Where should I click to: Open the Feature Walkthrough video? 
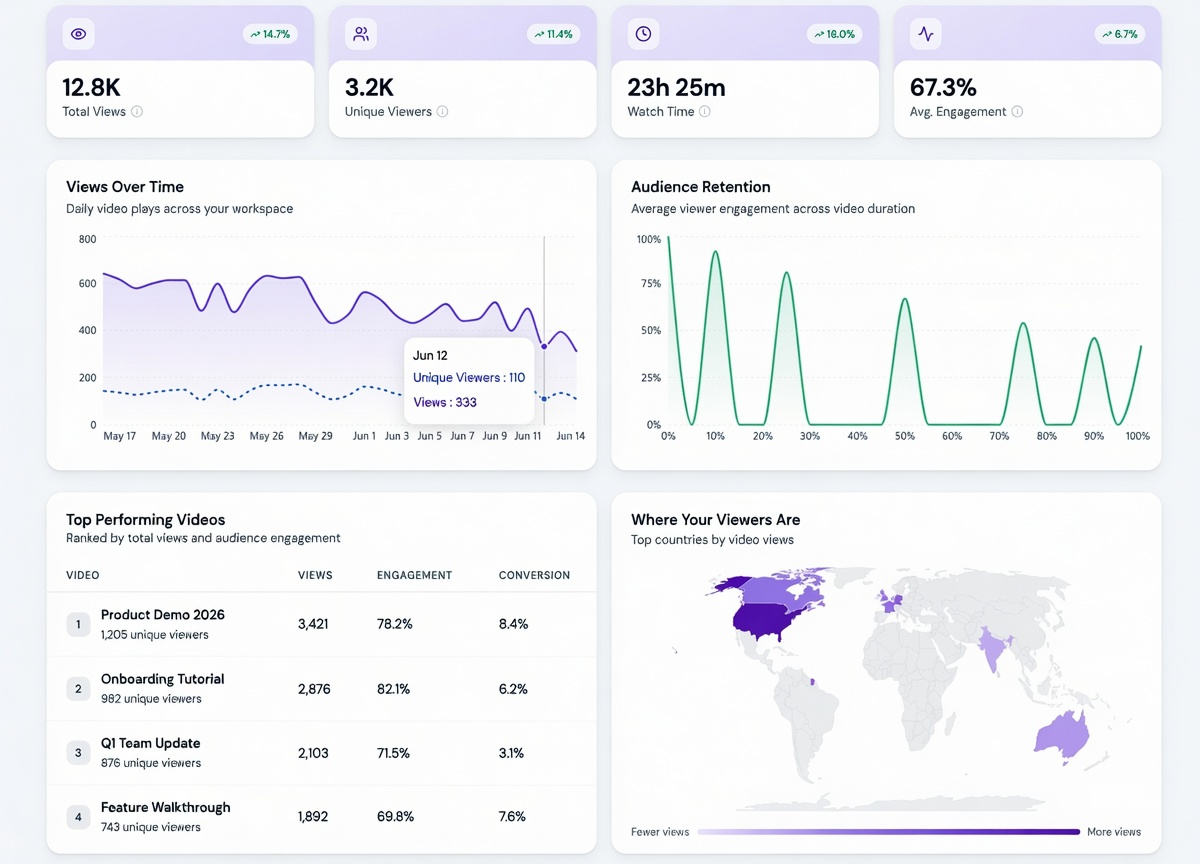(166, 807)
